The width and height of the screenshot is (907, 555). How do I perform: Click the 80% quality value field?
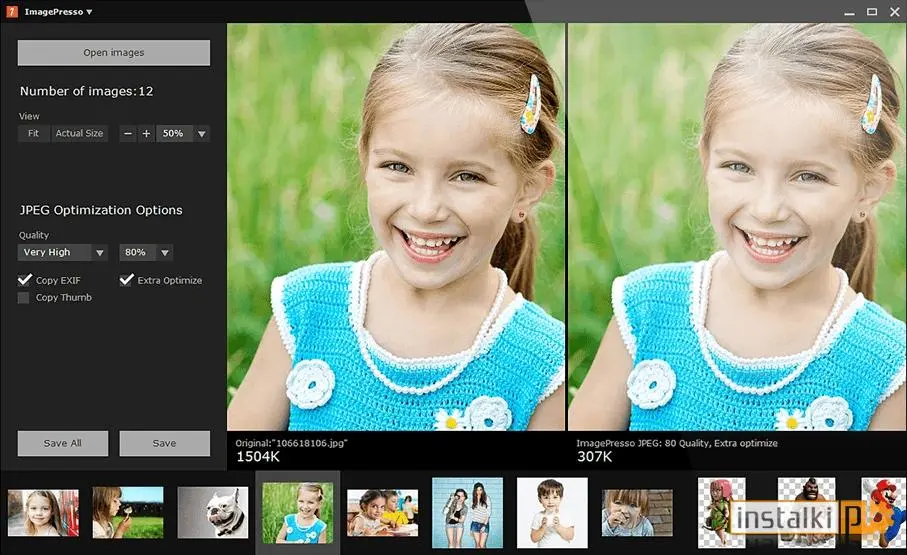[138, 252]
